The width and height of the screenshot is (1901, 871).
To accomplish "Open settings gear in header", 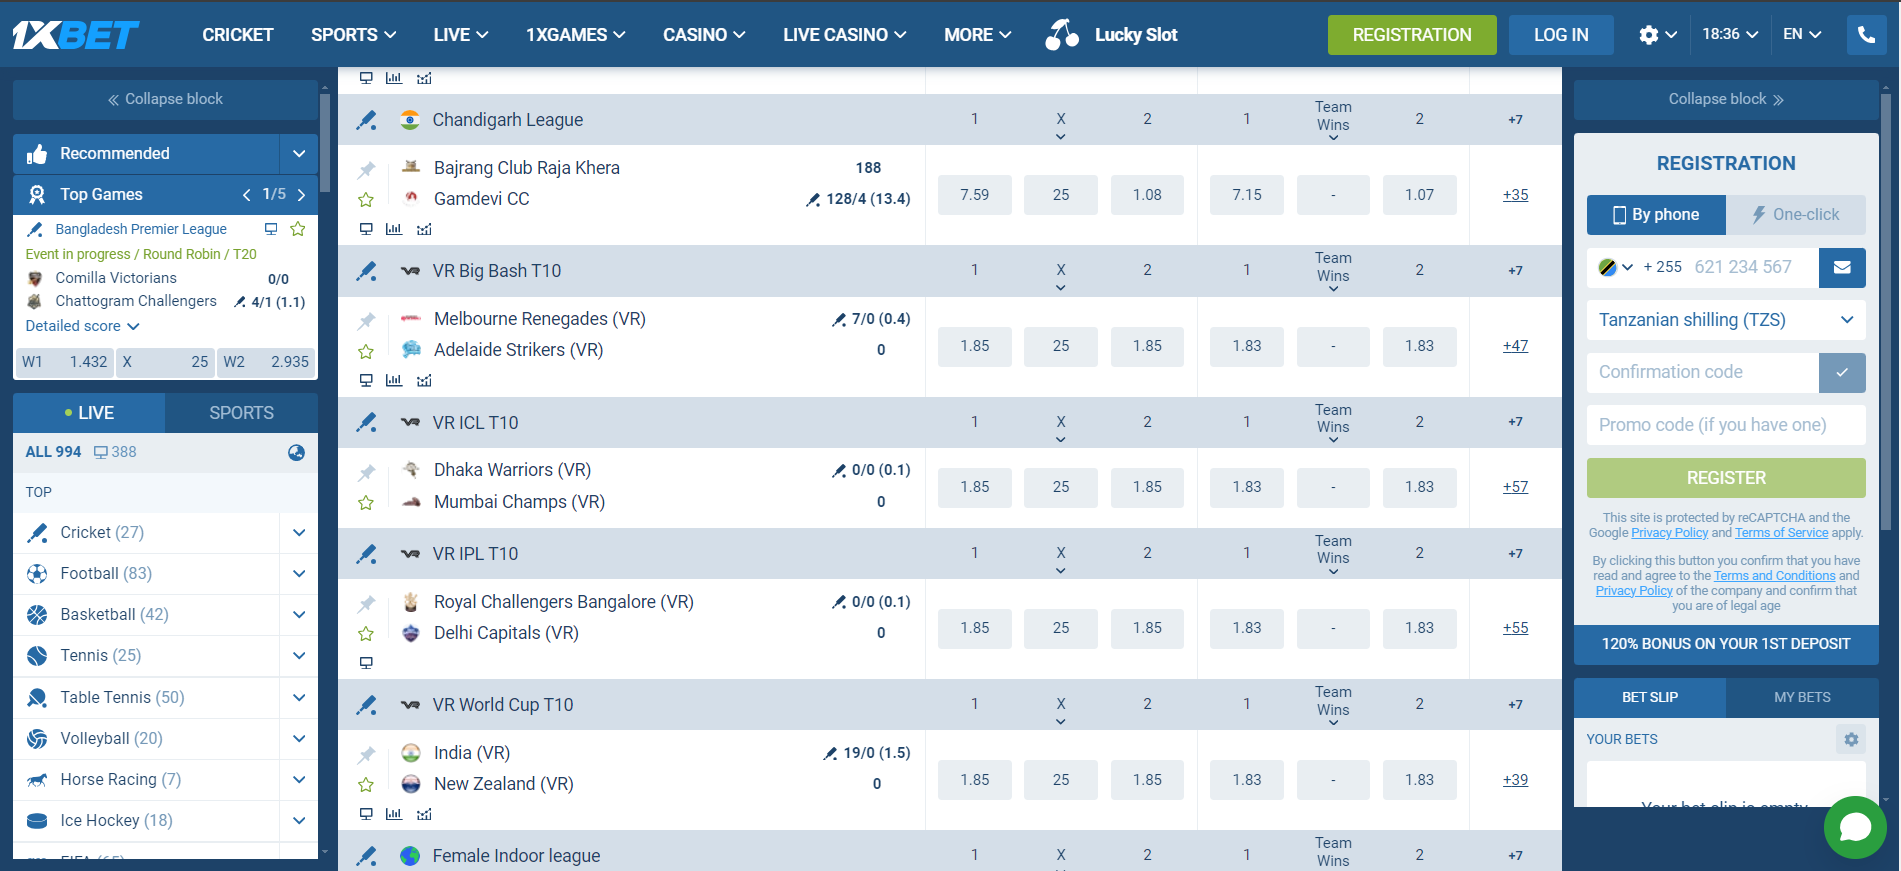I will [x=1649, y=35].
